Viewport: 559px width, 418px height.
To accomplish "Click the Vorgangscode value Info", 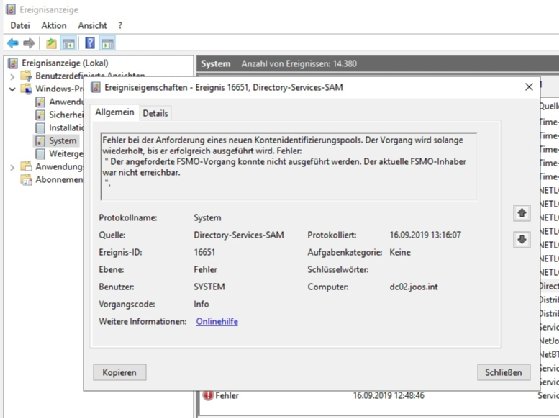I will point(201,304).
